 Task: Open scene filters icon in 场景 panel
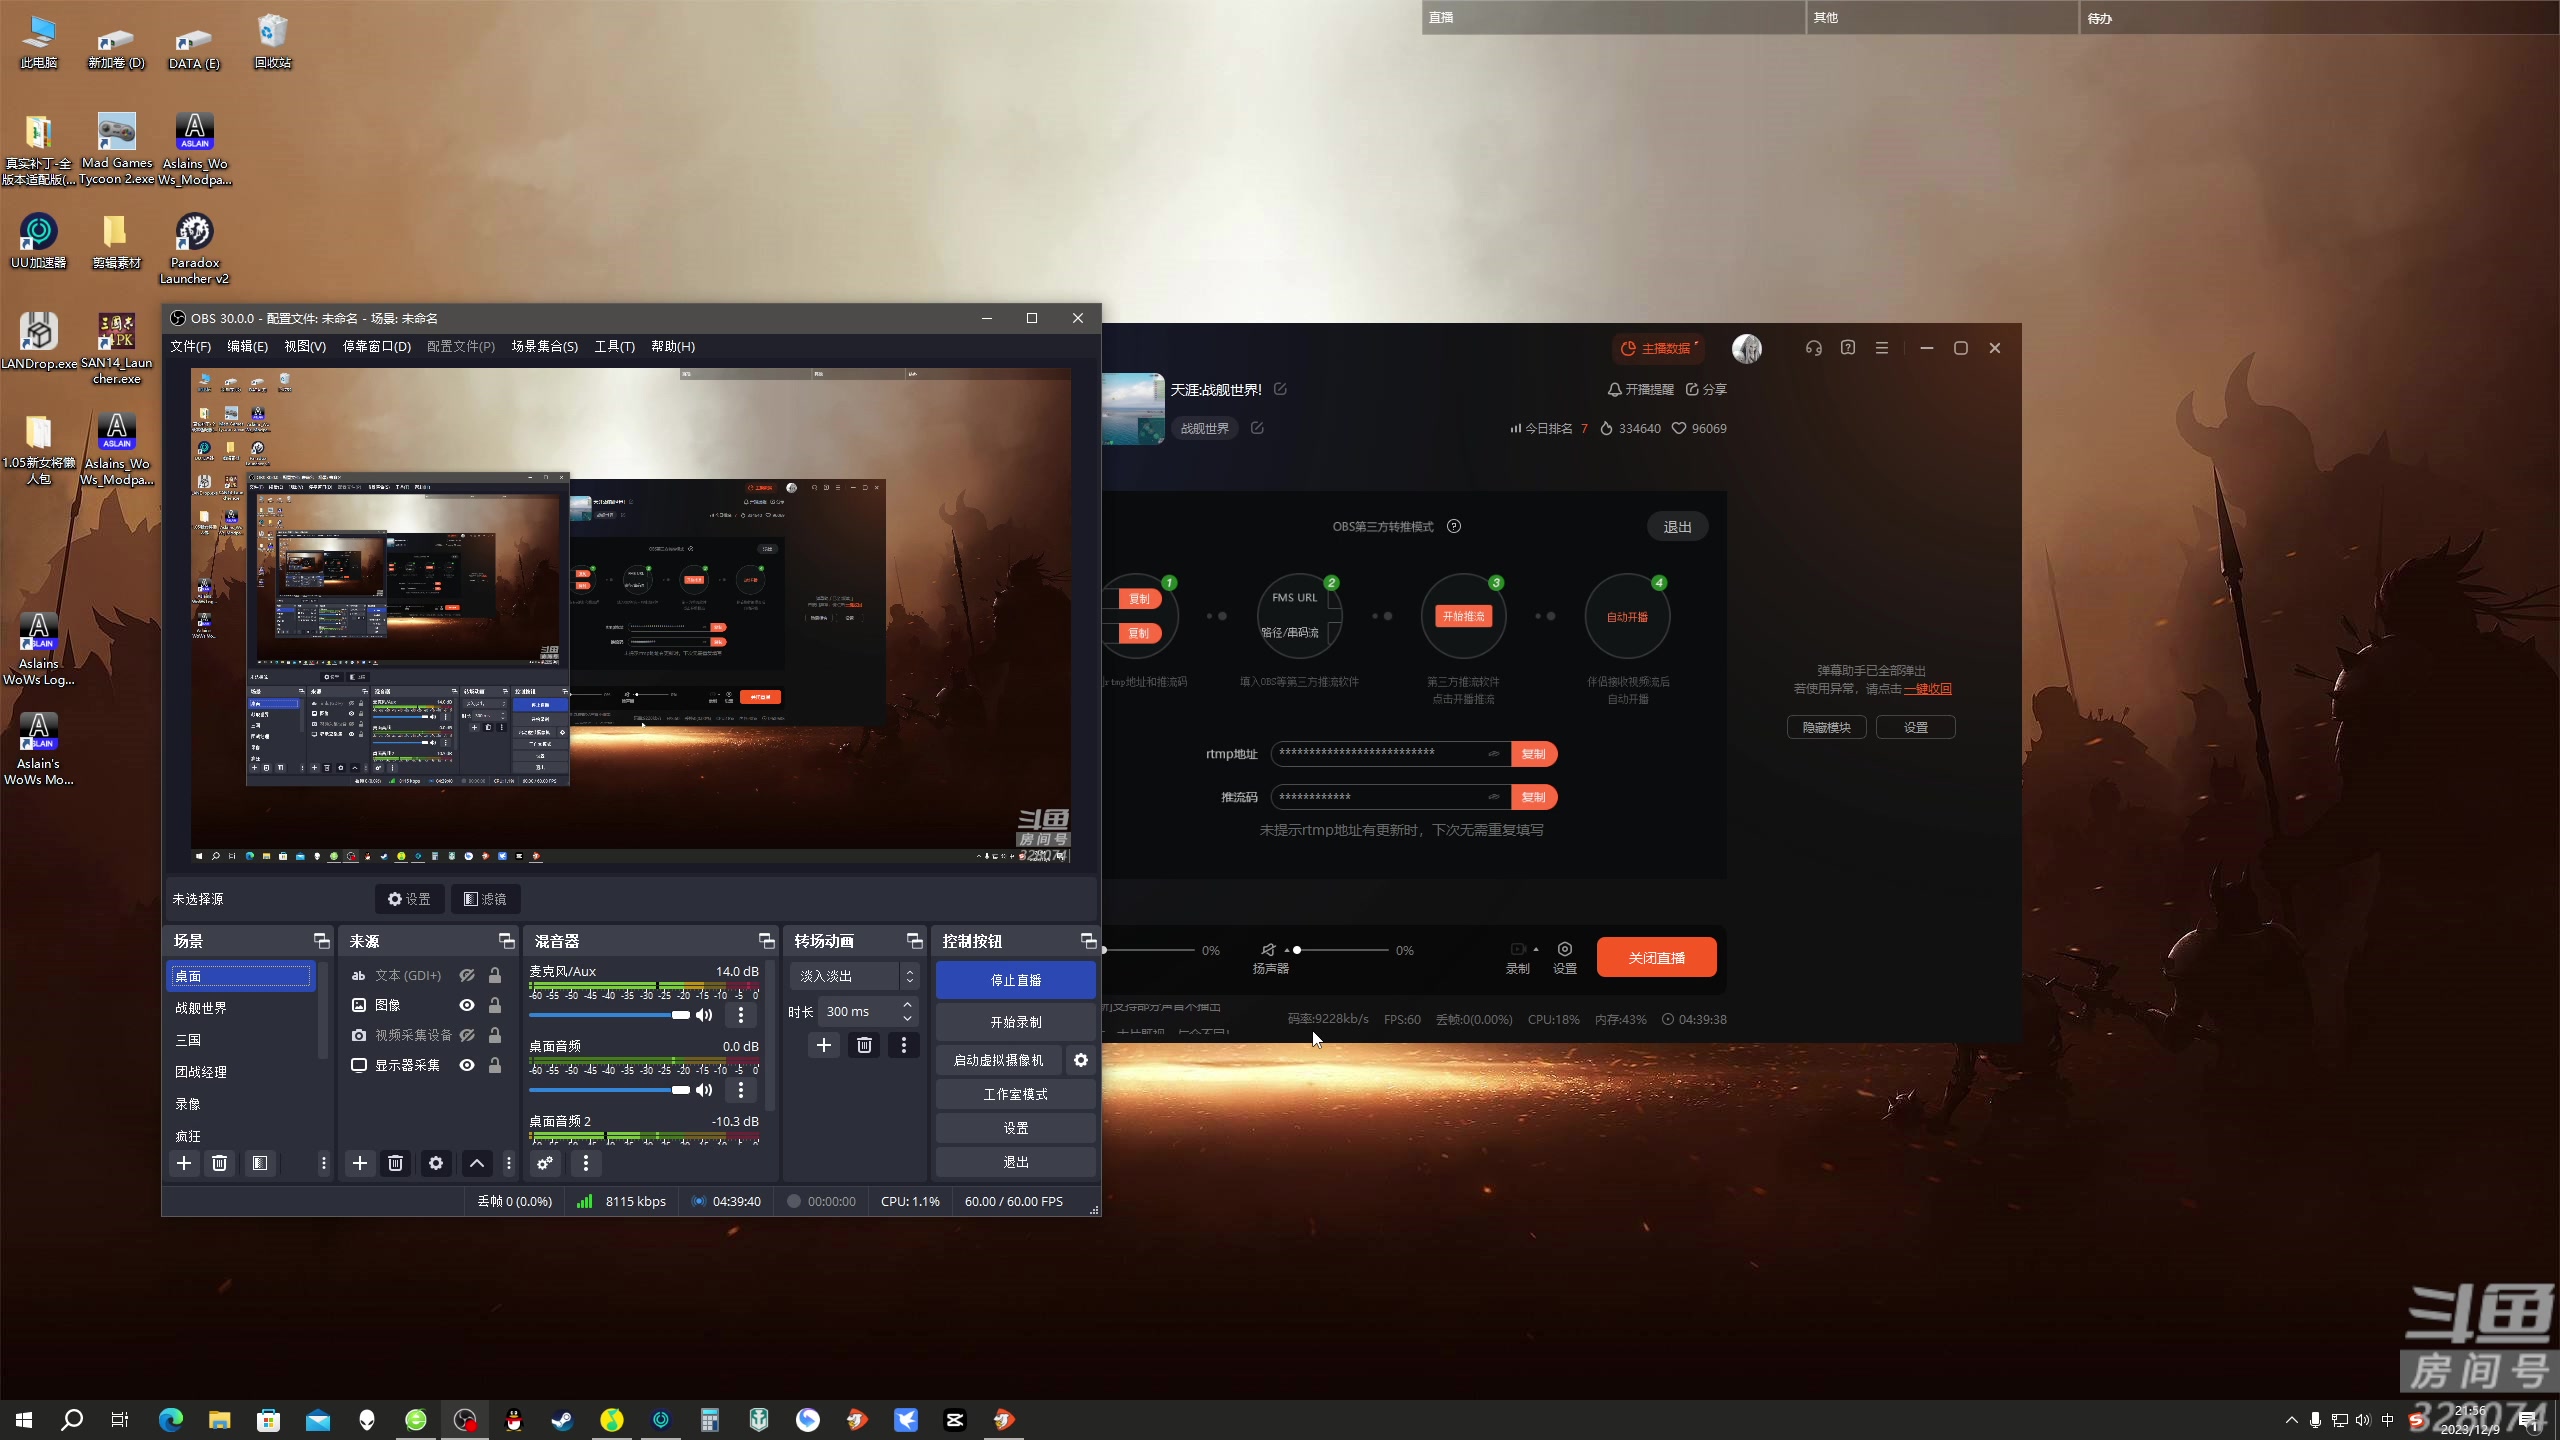click(260, 1163)
